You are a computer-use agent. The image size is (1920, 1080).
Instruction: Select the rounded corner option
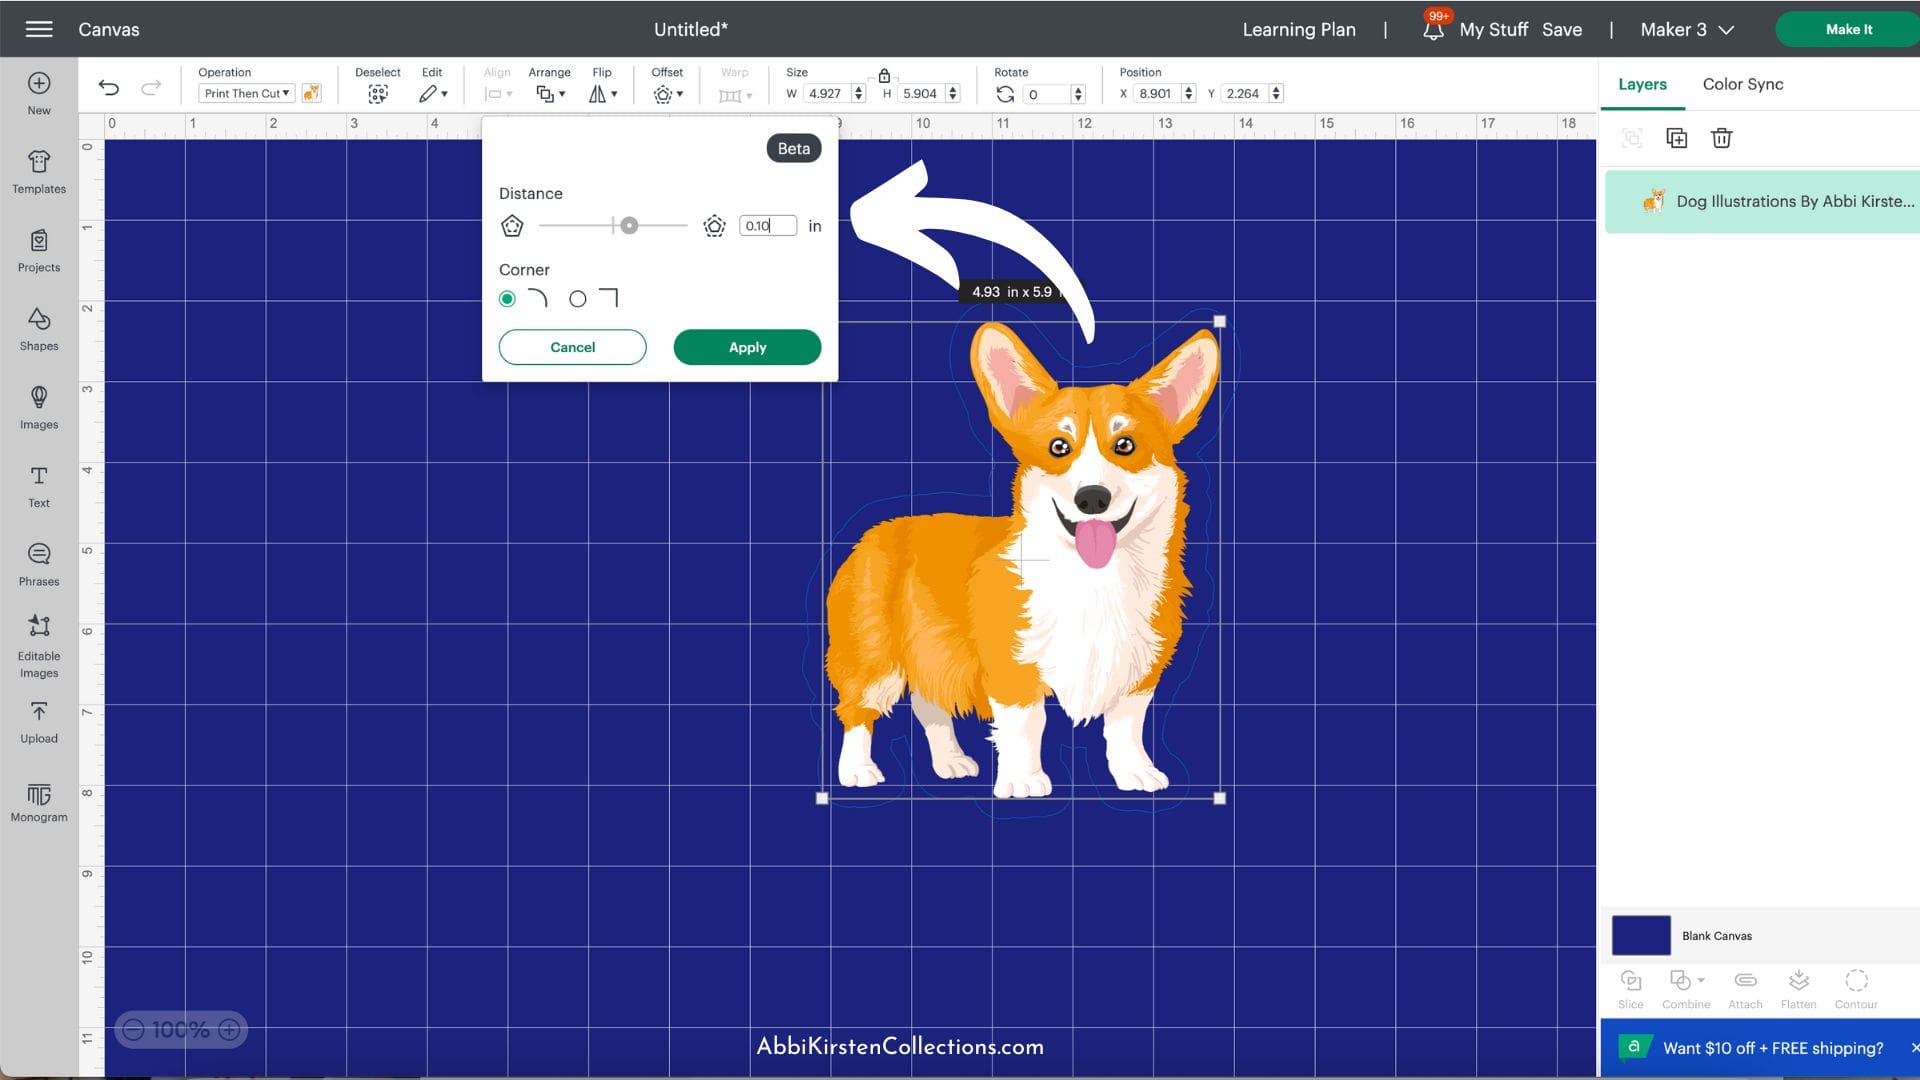coord(507,298)
